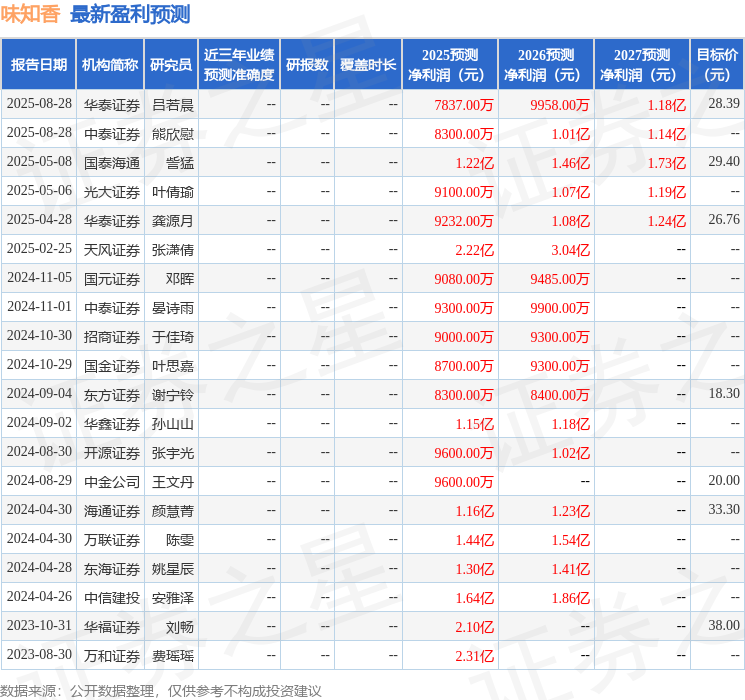Select the 开源证券 institution cell

point(112,453)
